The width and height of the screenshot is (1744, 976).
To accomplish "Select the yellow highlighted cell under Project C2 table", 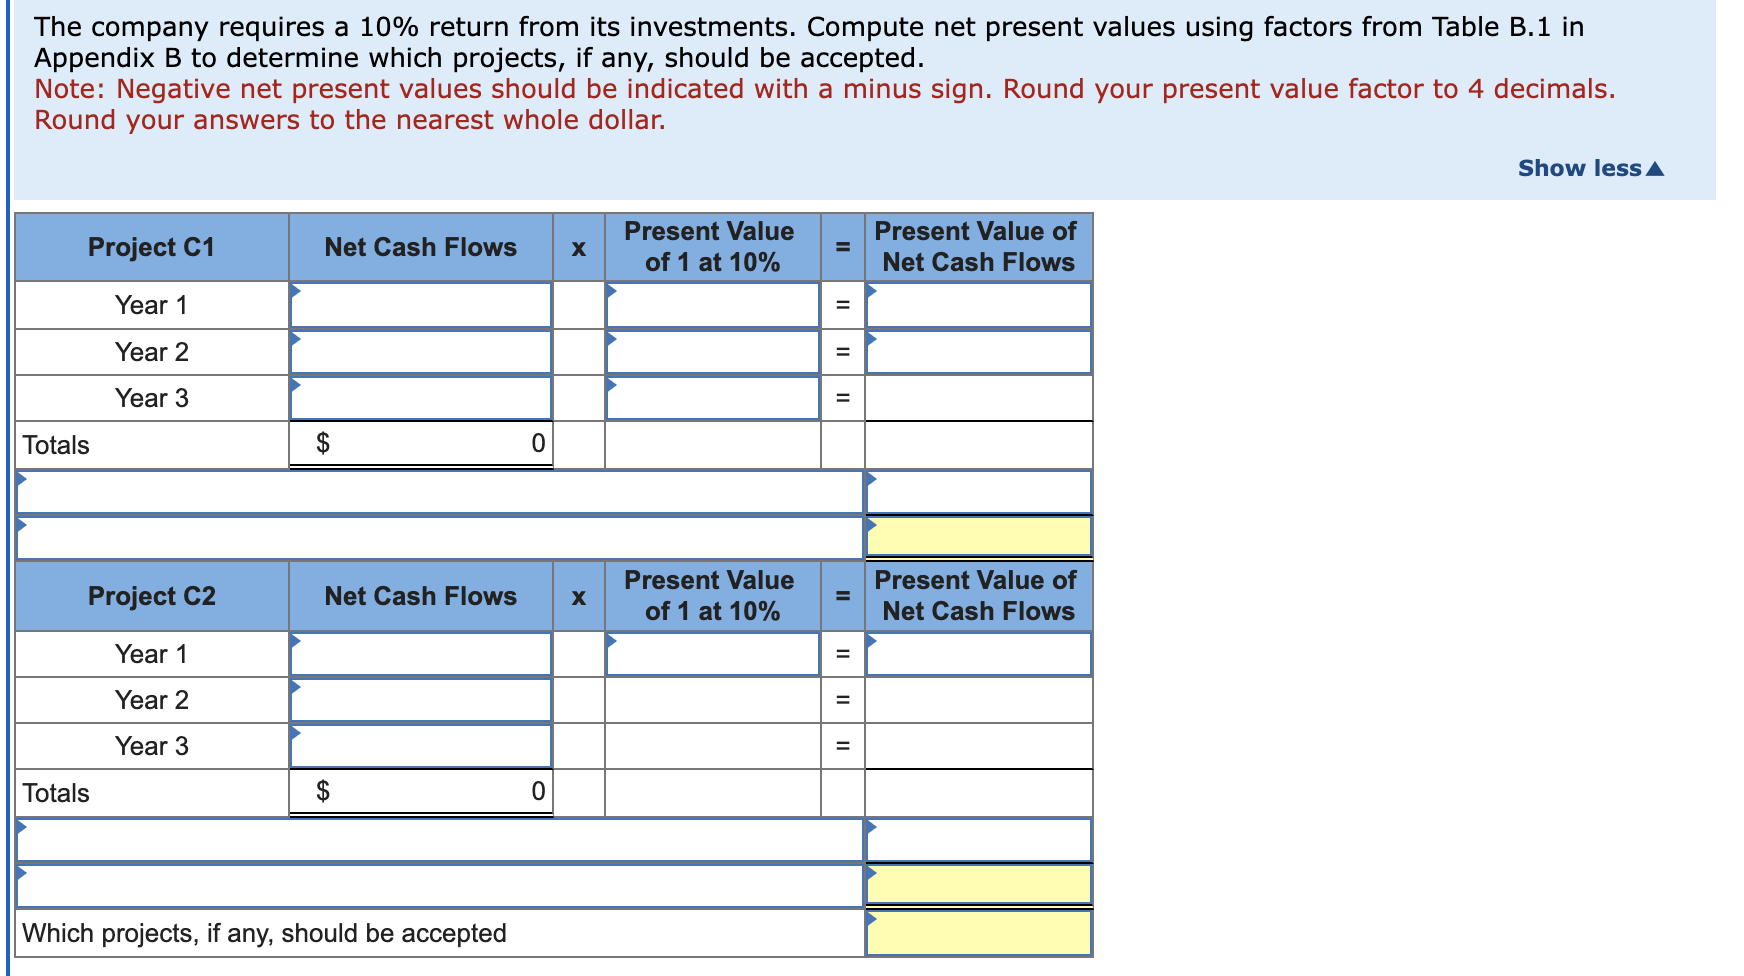I will click(x=977, y=884).
